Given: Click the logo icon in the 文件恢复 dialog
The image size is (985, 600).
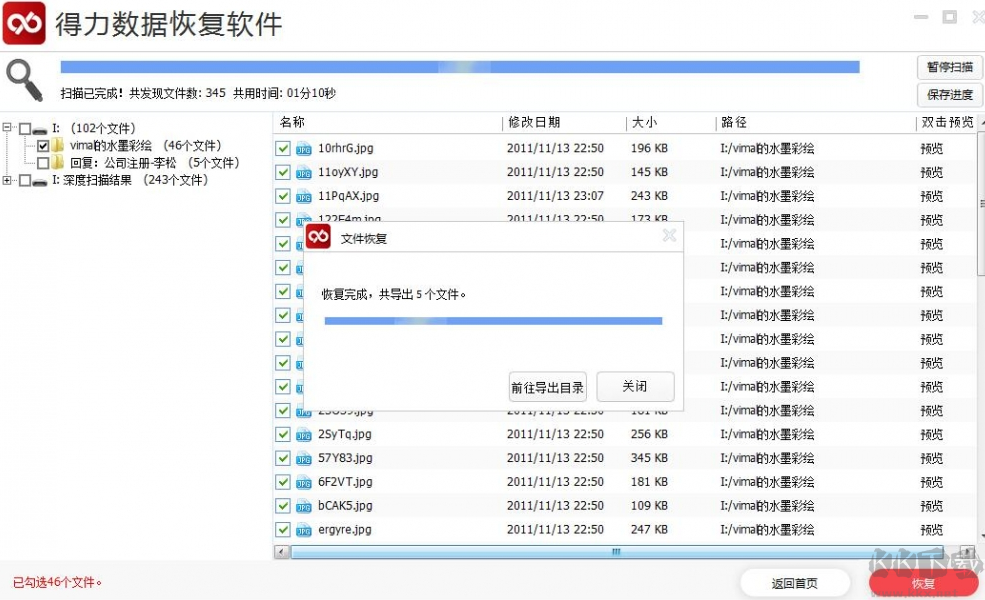Looking at the screenshot, I should click(318, 236).
